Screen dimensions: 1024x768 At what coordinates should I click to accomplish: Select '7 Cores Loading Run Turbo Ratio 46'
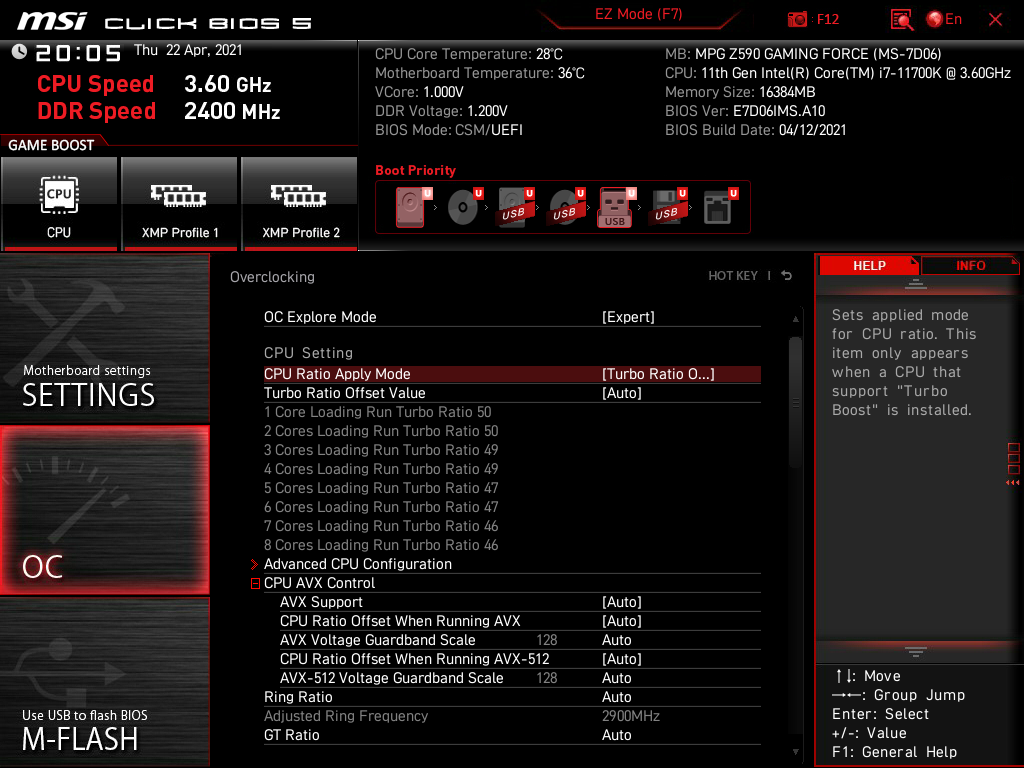tap(381, 526)
